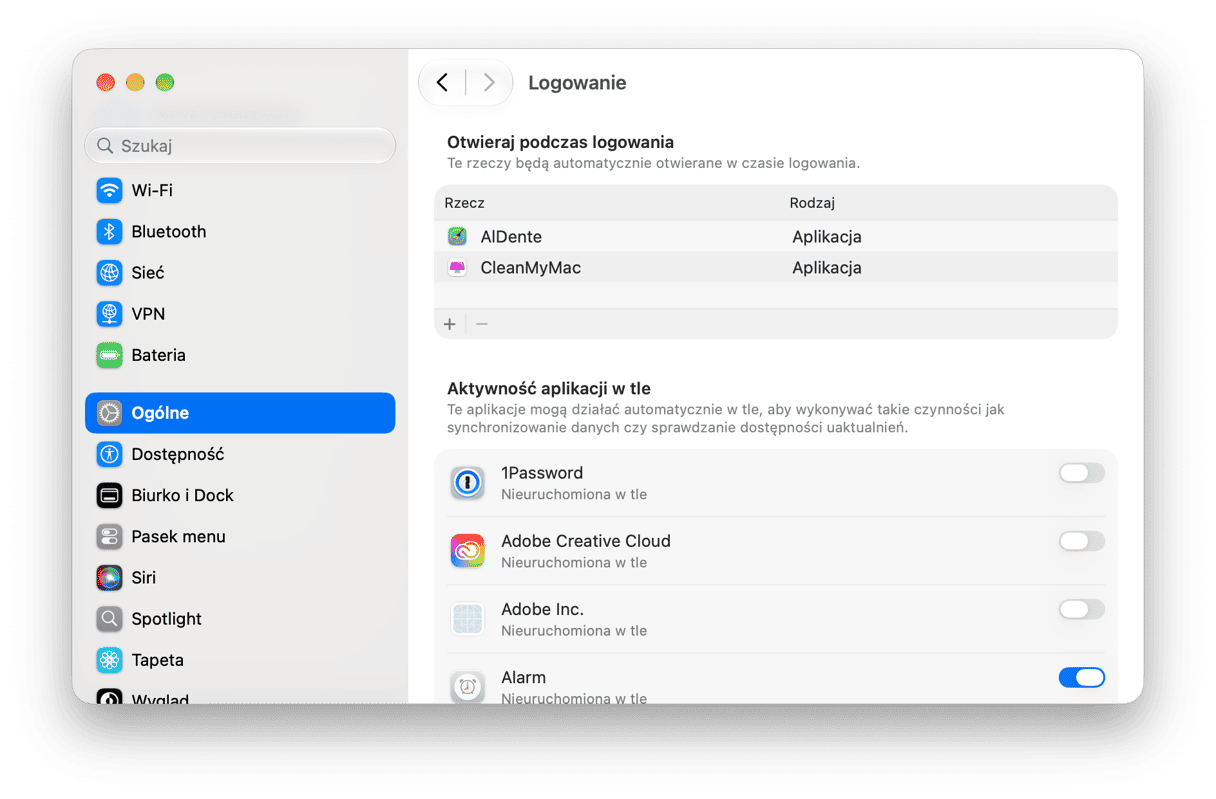Click the Alarm clock app icon
Image resolution: width=1216 pixels, height=799 pixels.
pos(467,687)
